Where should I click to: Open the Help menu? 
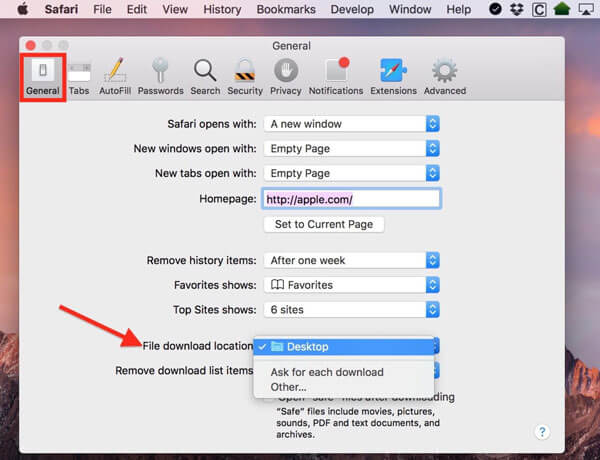click(x=458, y=9)
